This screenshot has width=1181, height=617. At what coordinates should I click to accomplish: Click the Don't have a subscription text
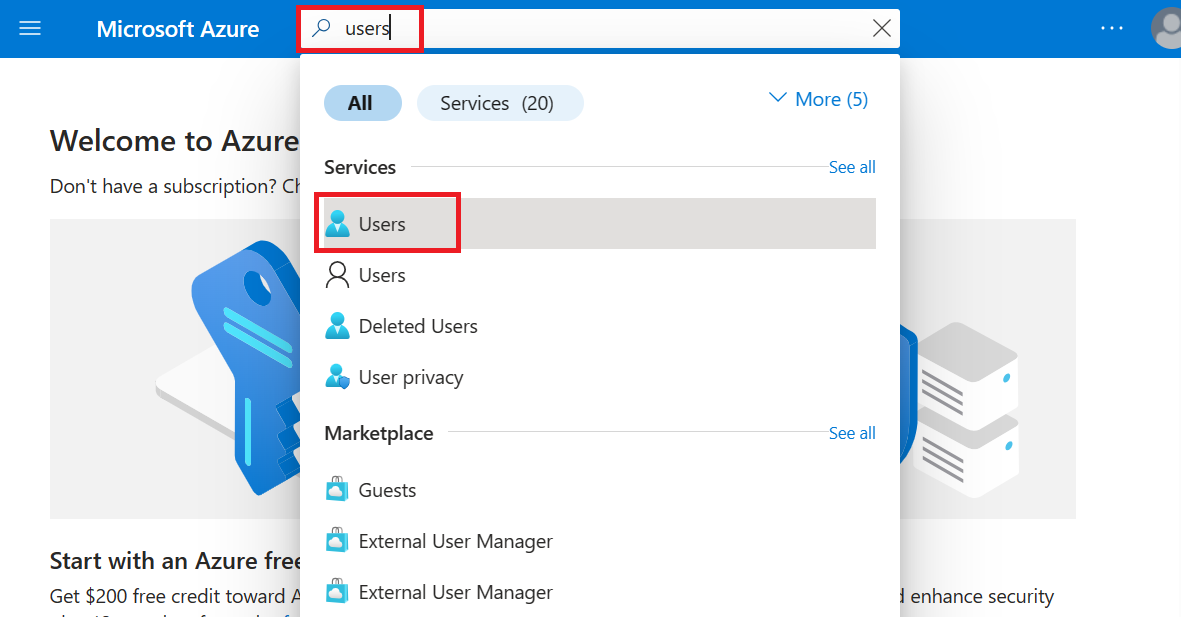click(175, 186)
